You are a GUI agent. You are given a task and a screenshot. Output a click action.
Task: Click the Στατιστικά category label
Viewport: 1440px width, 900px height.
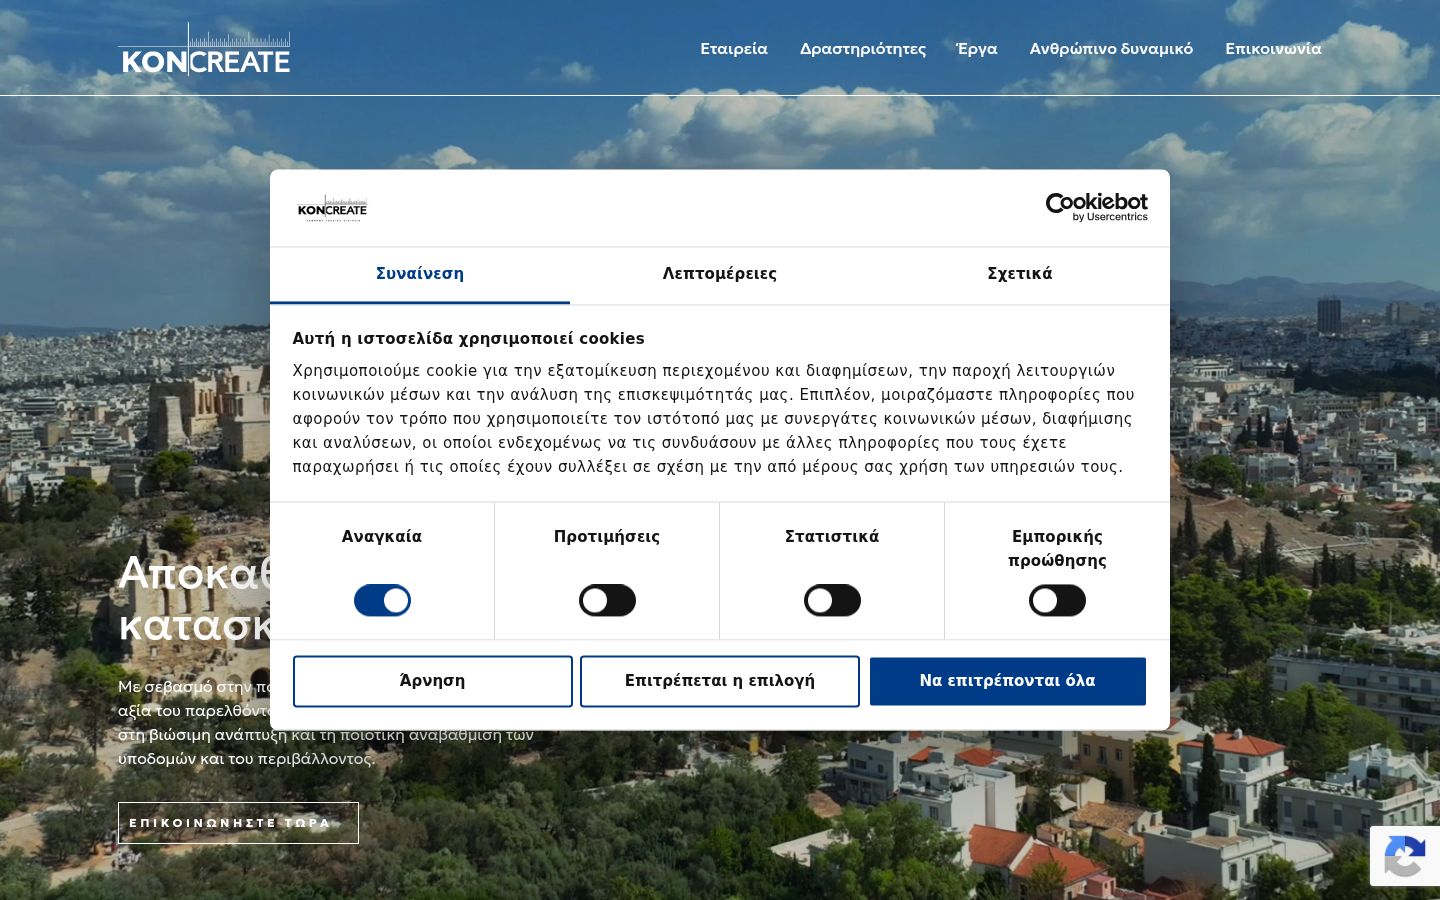832,537
